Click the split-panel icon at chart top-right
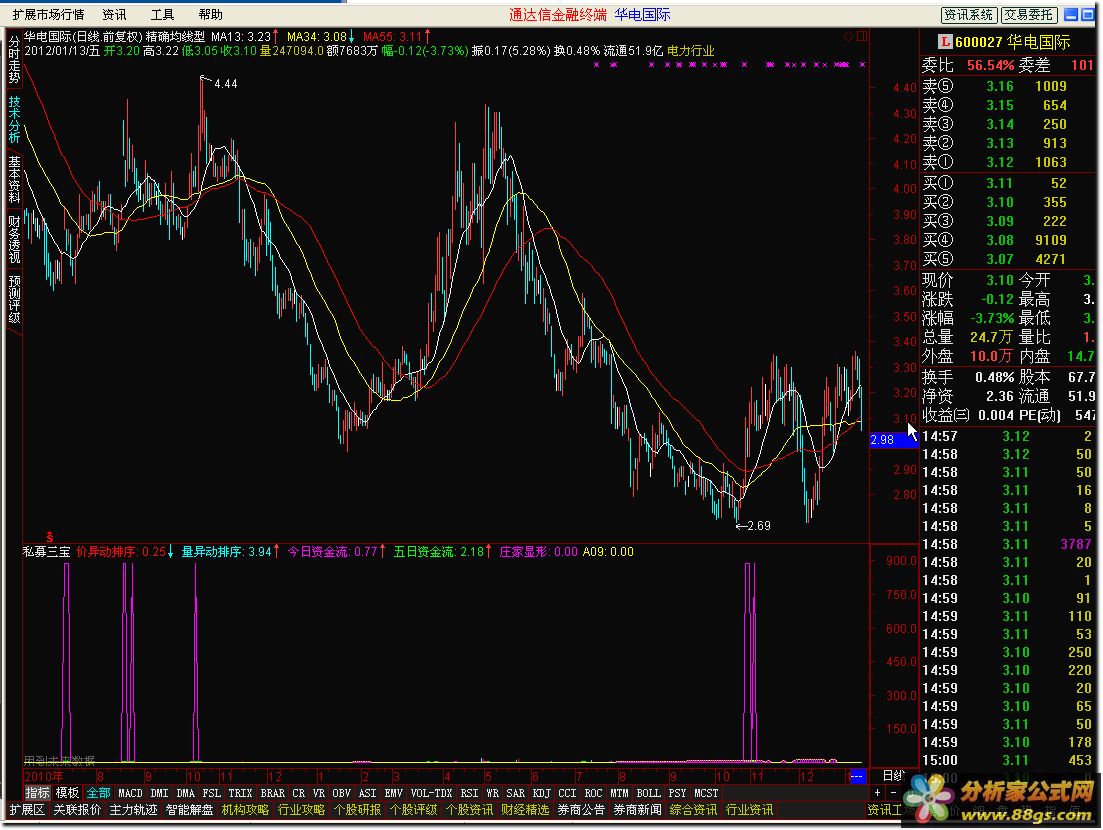The width and height of the screenshot is (1103, 830). click(860, 36)
